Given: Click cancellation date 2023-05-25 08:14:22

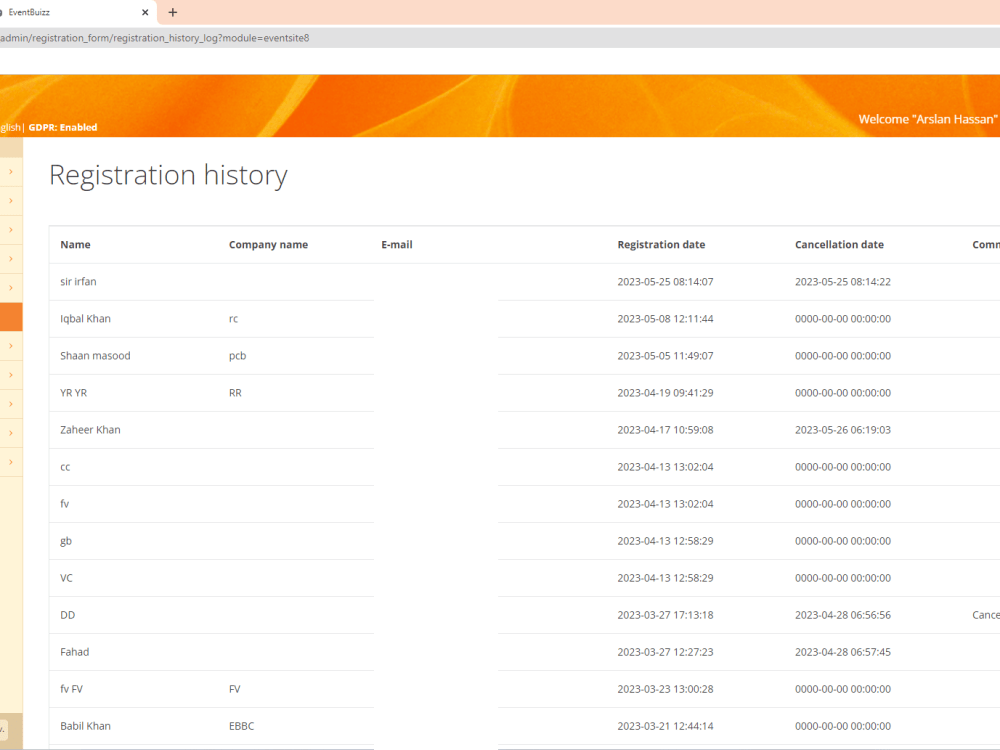Looking at the screenshot, I should [842, 281].
